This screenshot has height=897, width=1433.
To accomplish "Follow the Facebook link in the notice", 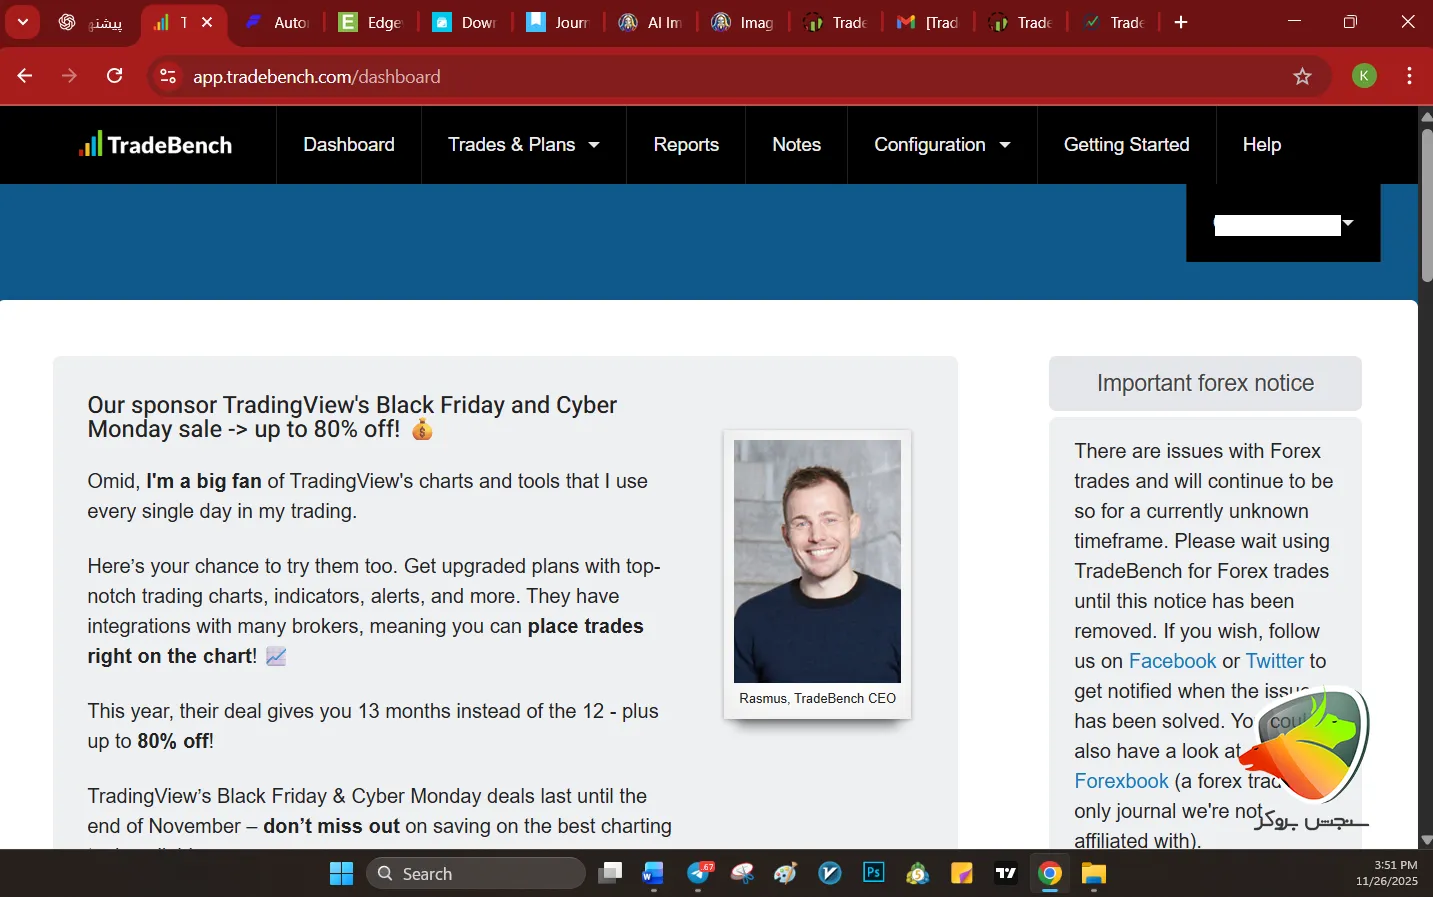I will [1172, 661].
